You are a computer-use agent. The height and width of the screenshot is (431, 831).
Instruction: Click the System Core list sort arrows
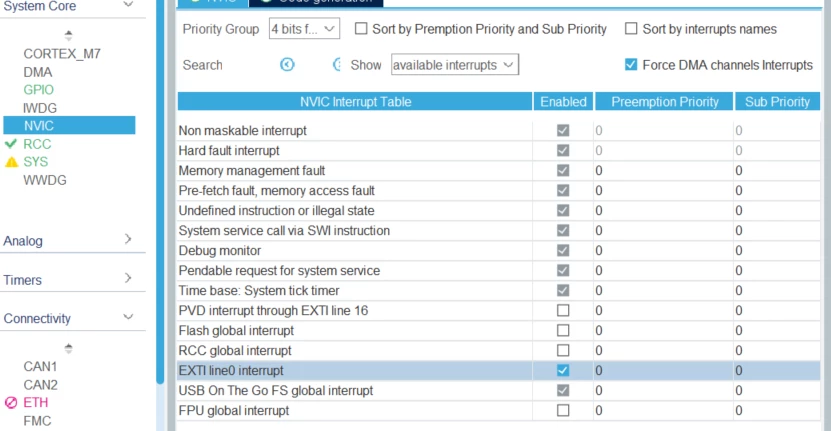pos(68,36)
